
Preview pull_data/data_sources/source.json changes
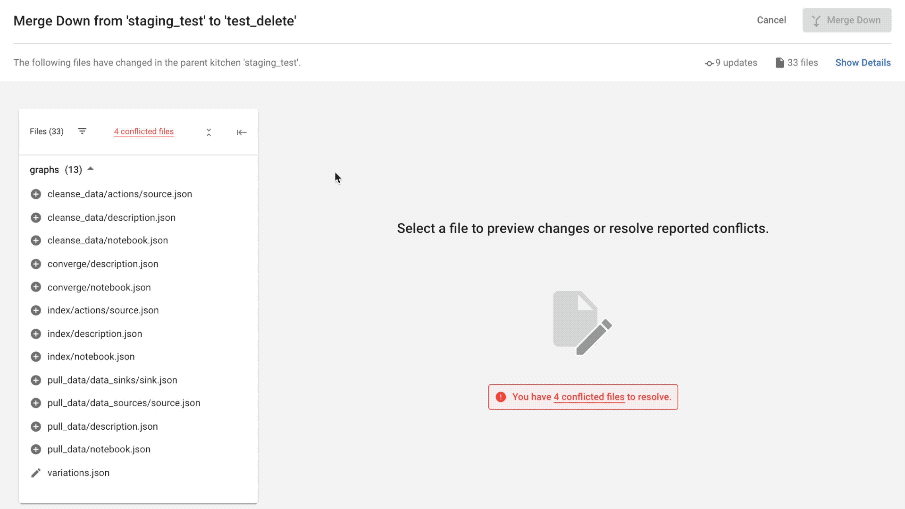point(124,403)
